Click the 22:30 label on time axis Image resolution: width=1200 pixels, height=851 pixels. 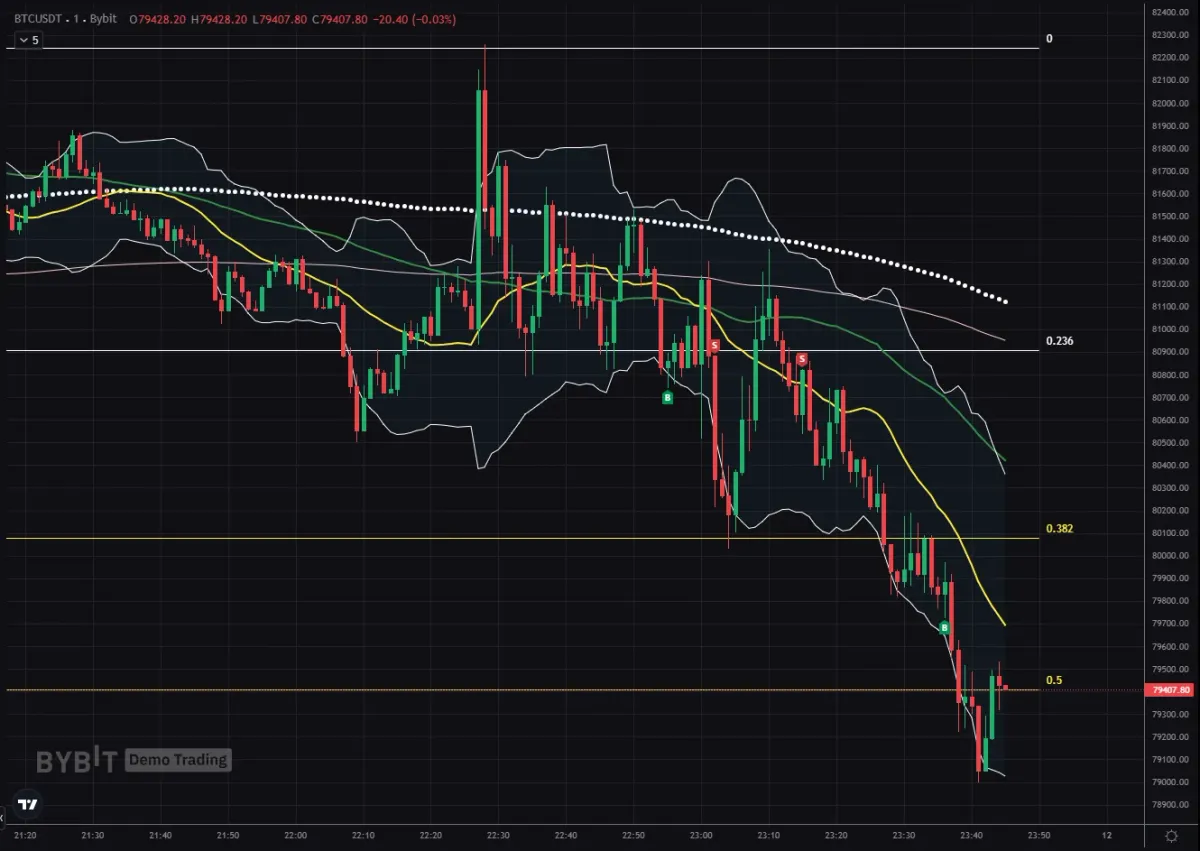click(498, 834)
